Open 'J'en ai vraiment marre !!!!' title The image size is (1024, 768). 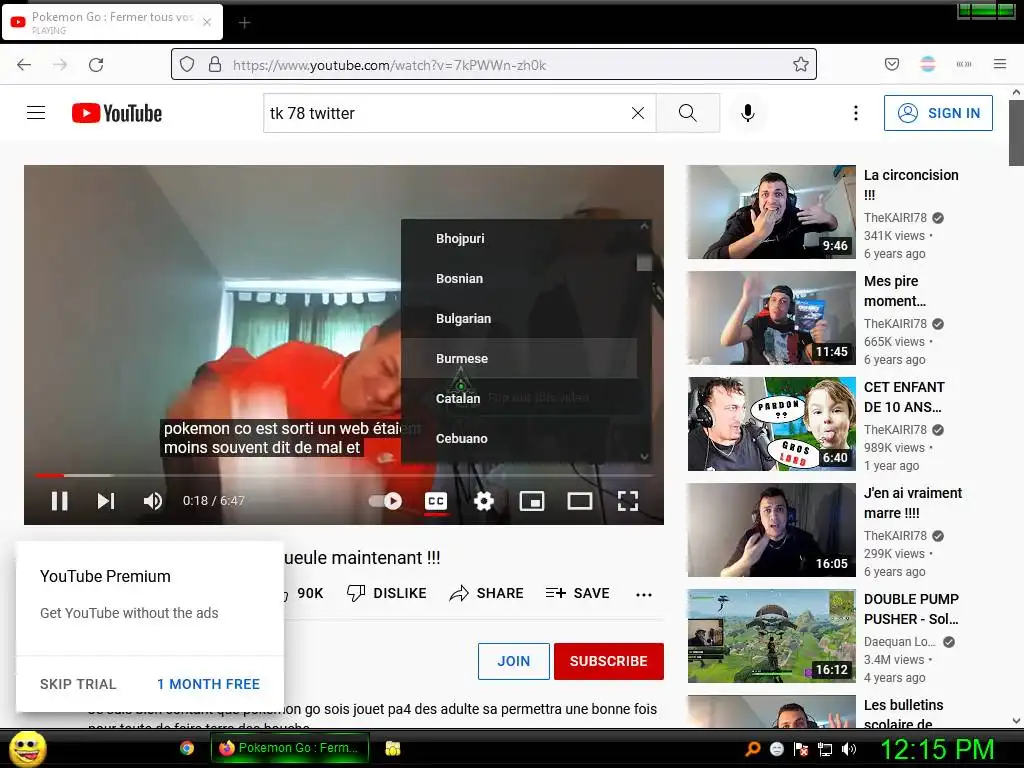pyautogui.click(x=912, y=503)
